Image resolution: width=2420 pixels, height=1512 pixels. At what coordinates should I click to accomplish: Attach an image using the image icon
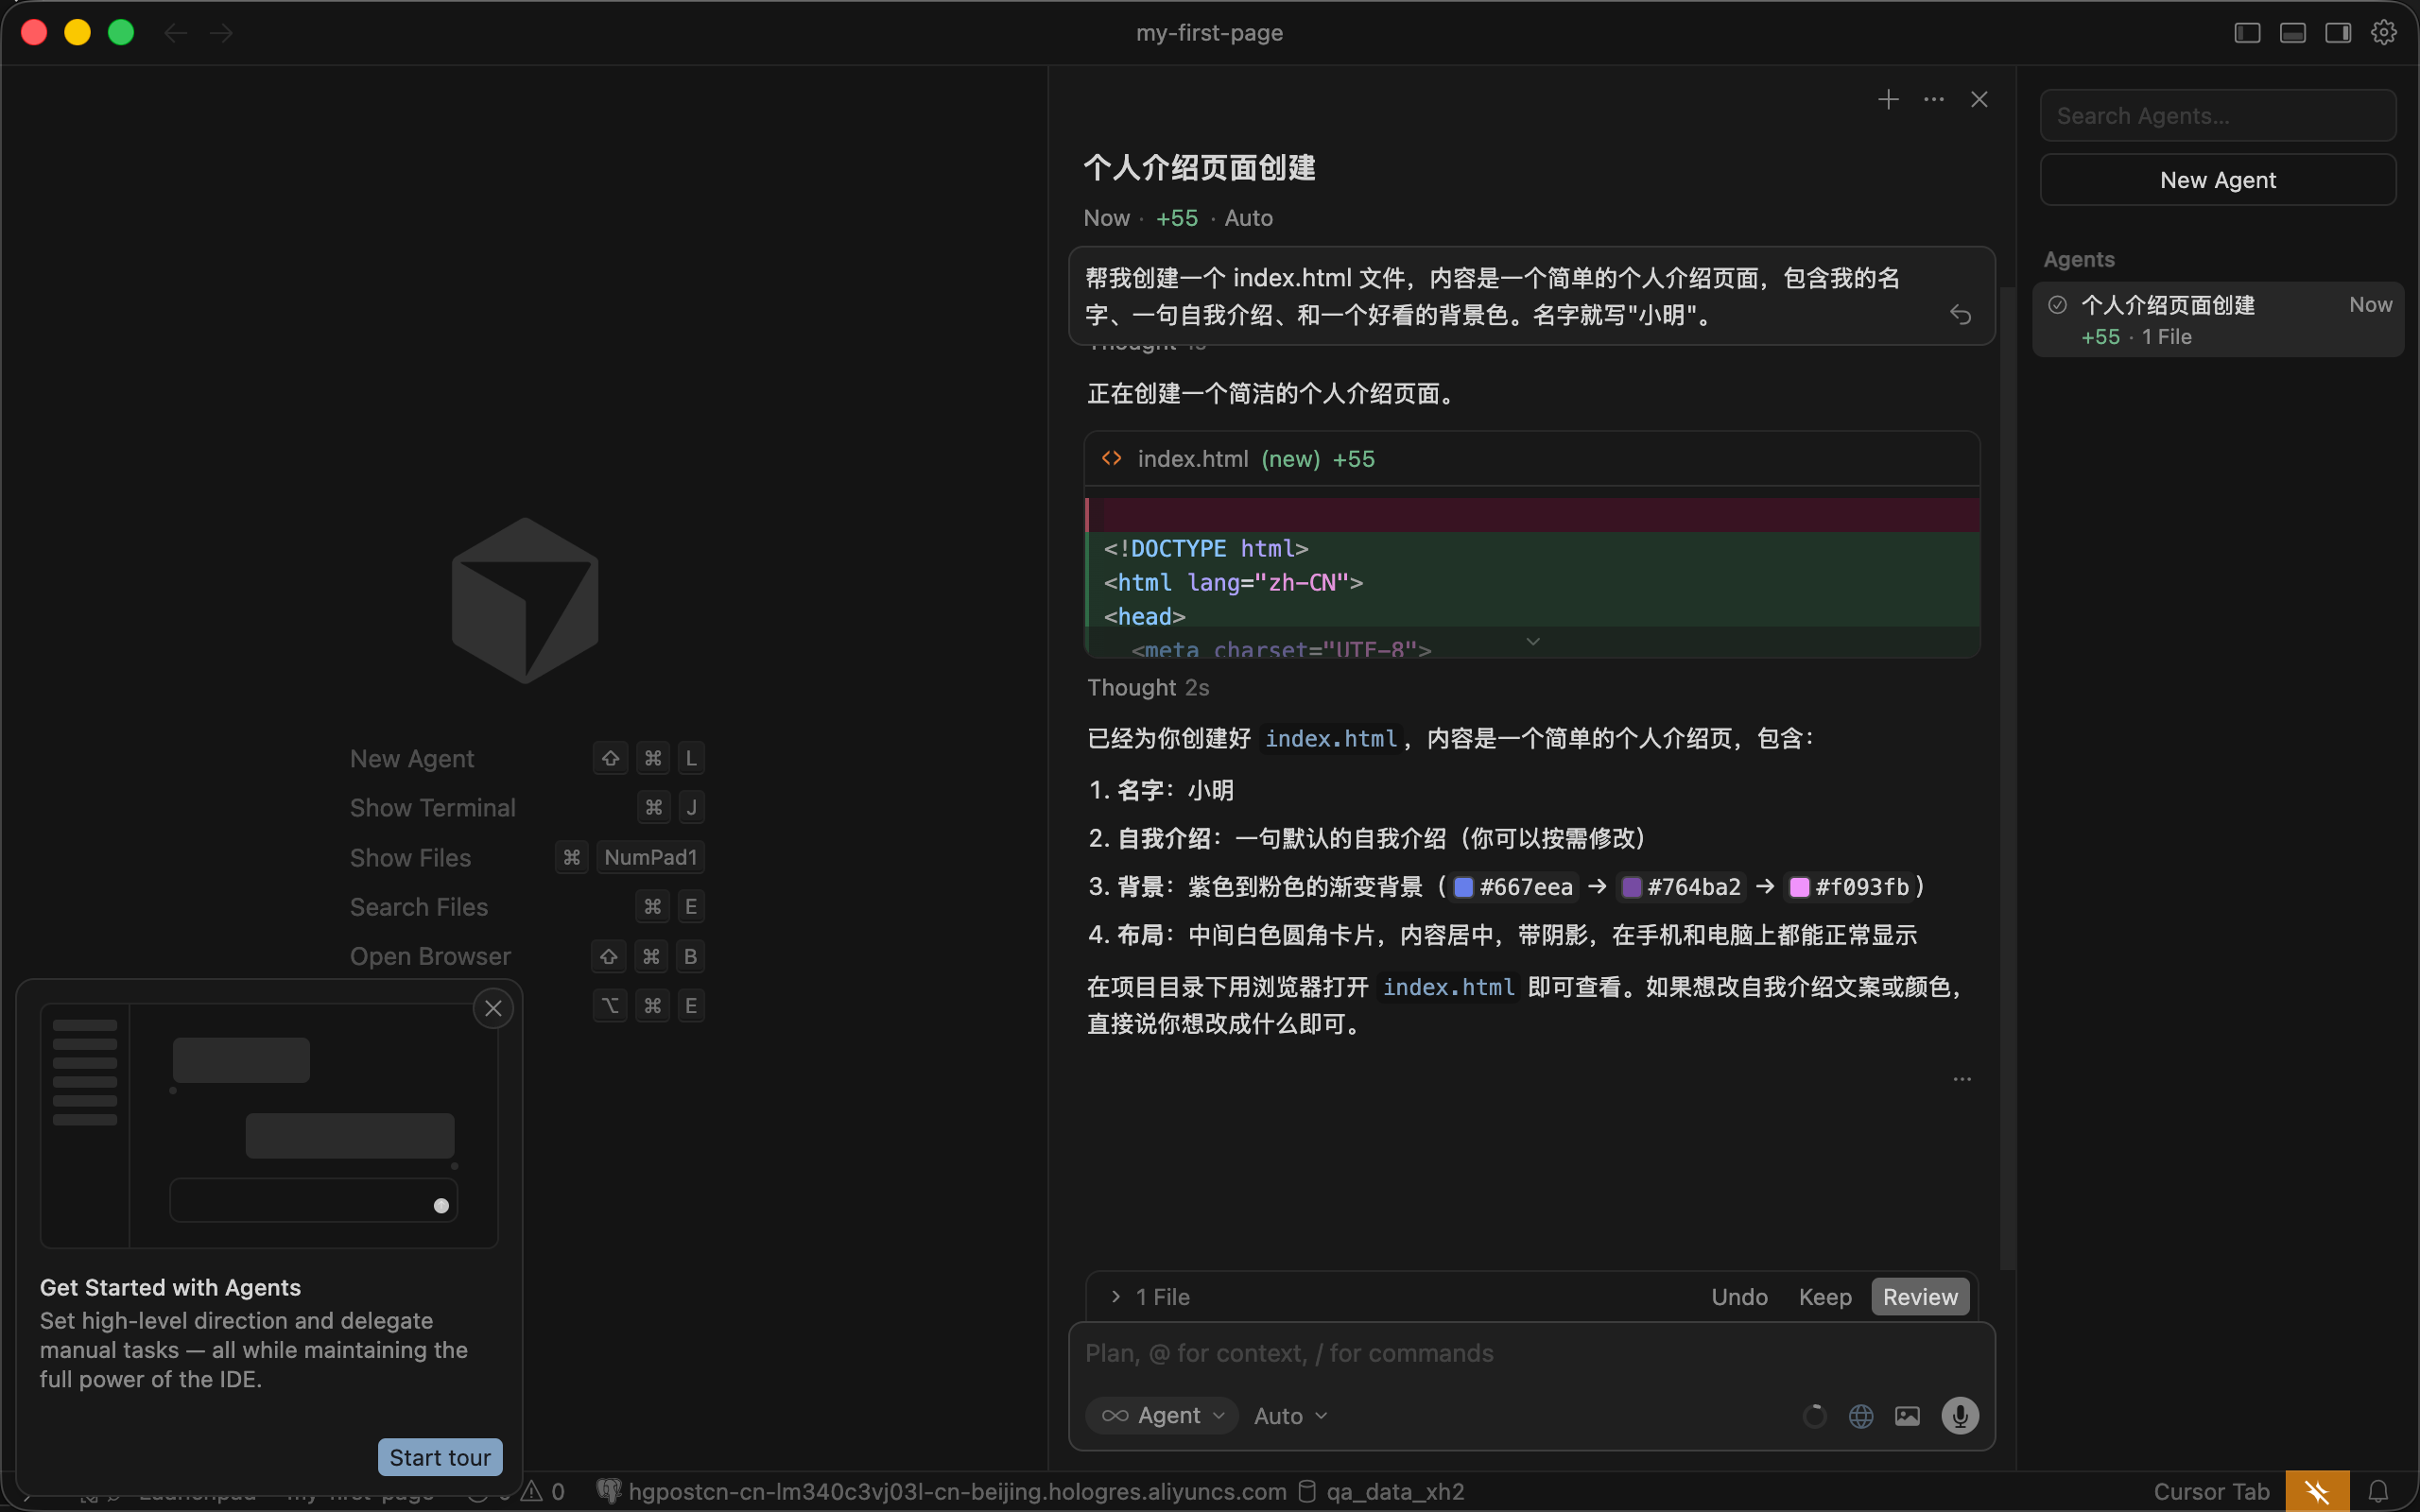[1906, 1415]
